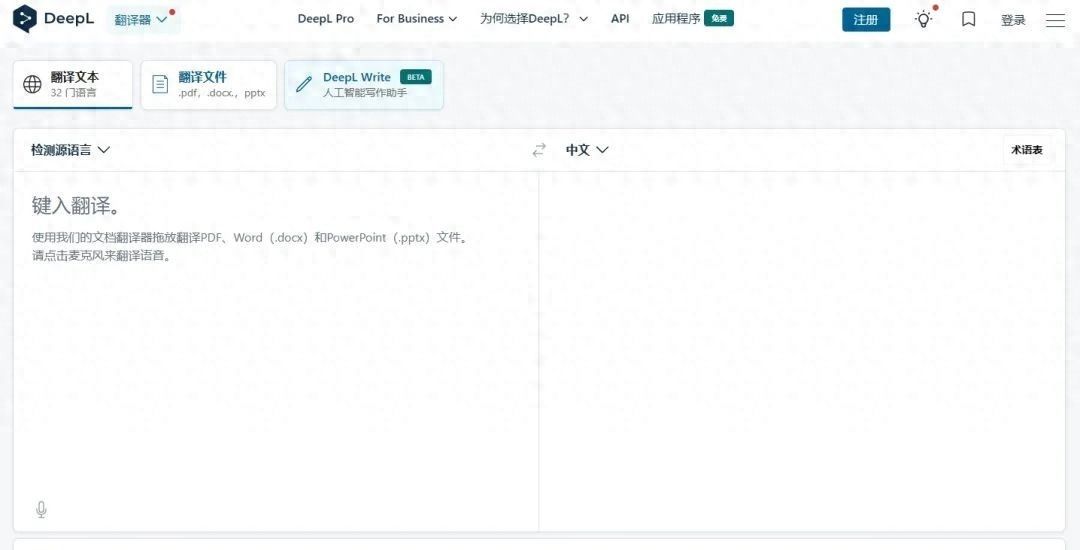Open the hamburger menu icon
Image resolution: width=1080 pixels, height=550 pixels.
point(1055,20)
